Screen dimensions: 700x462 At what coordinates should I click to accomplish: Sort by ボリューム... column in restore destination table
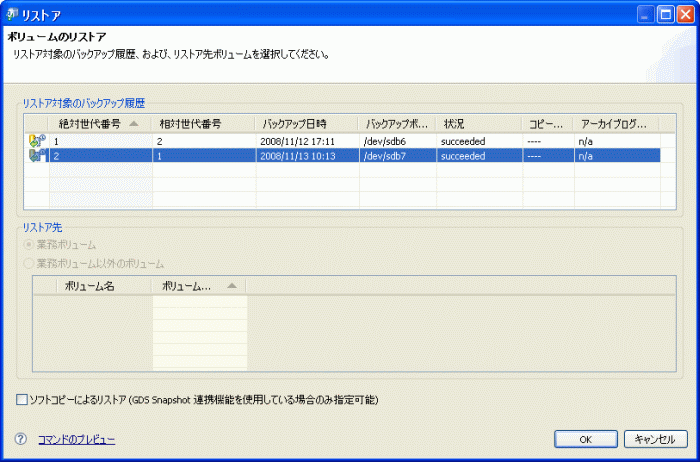[x=198, y=286]
